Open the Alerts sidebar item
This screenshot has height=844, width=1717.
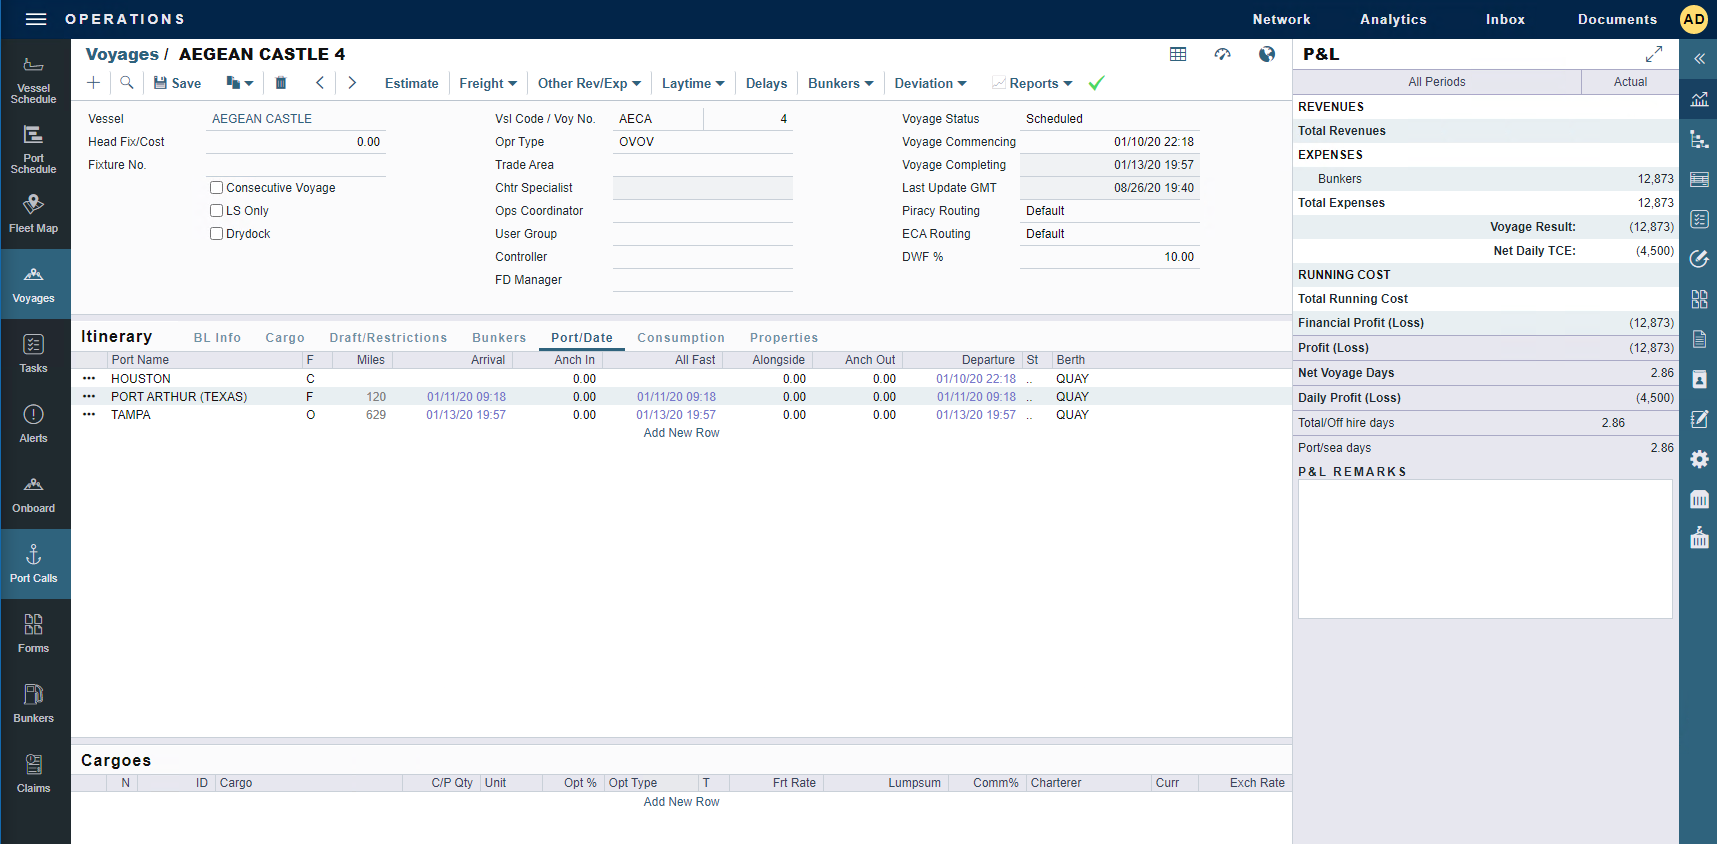coord(34,424)
